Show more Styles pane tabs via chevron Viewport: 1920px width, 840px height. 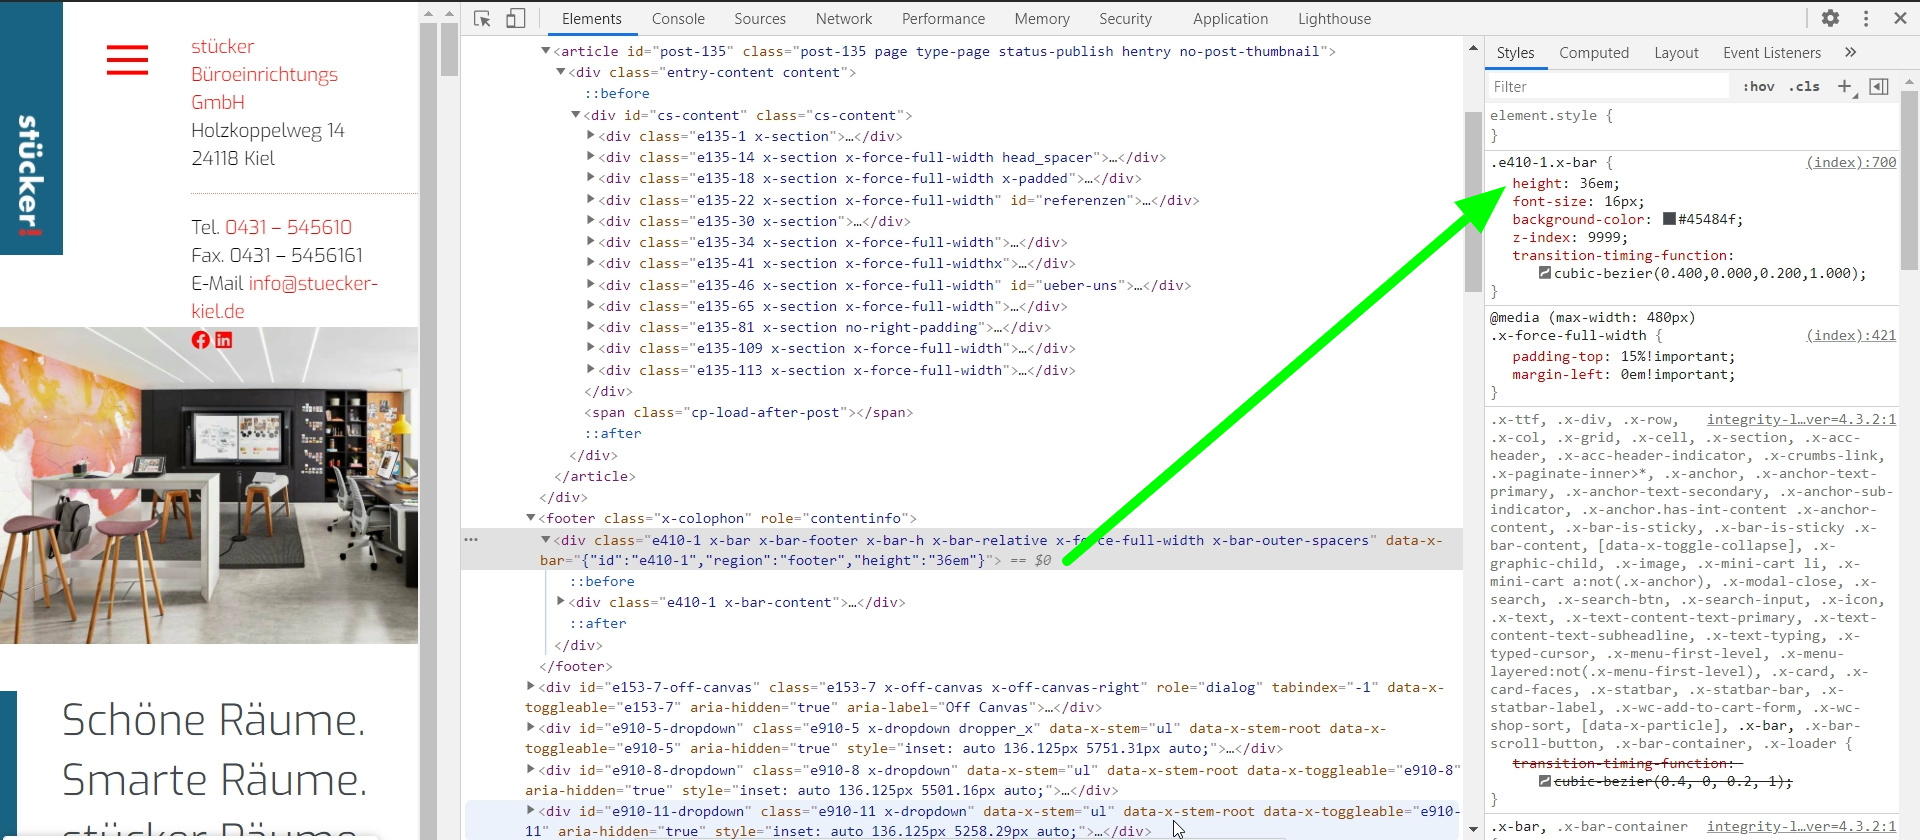pyautogui.click(x=1850, y=53)
